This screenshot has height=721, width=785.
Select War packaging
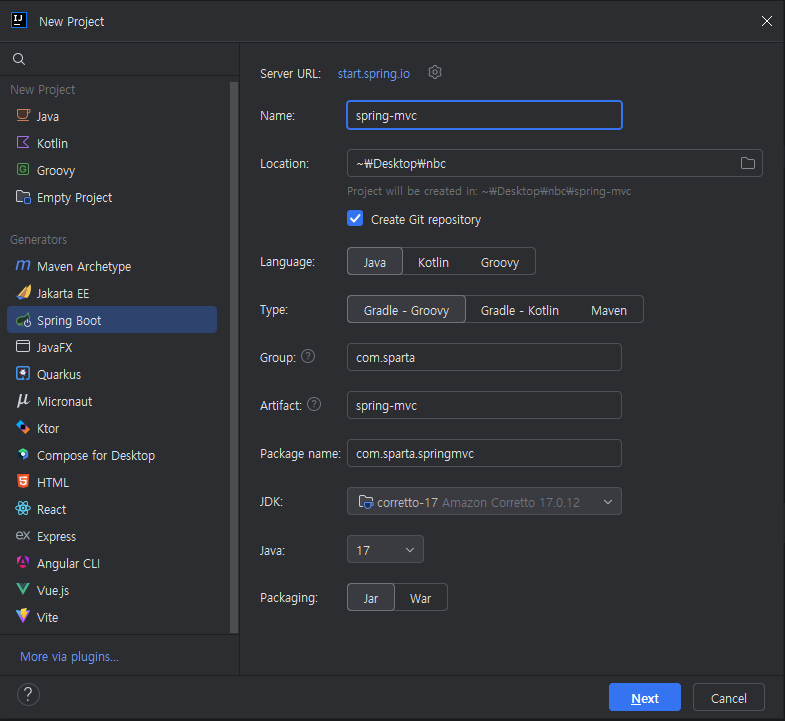click(x=421, y=597)
